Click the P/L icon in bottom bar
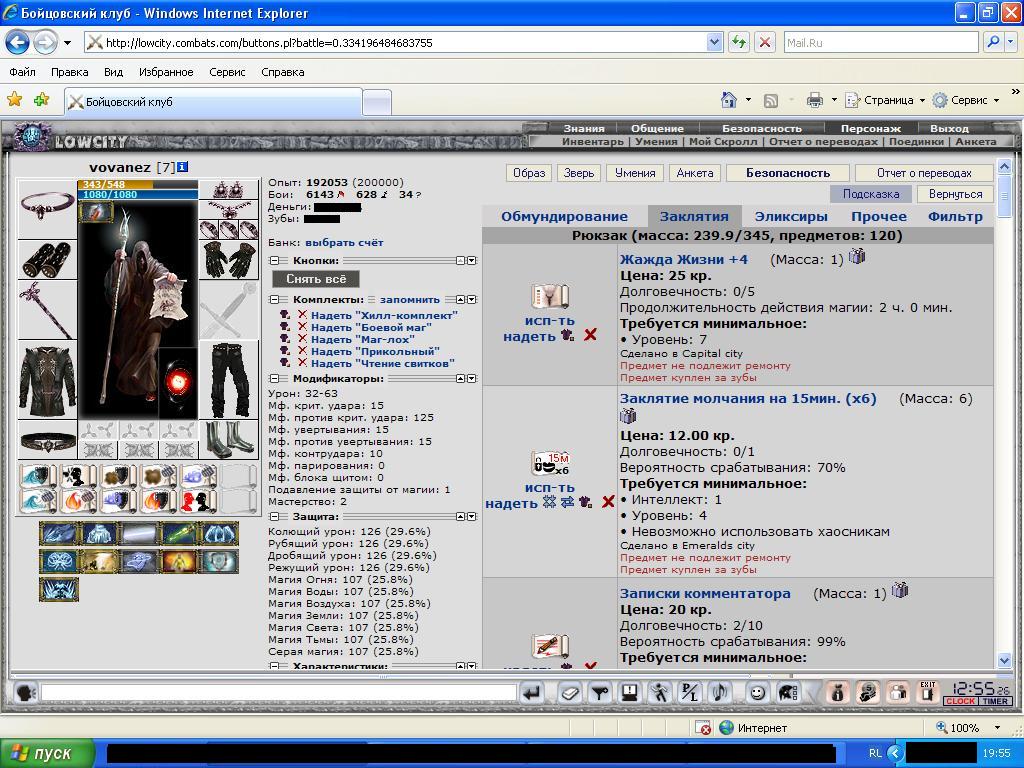Image resolution: width=1024 pixels, height=768 pixels. pos(690,693)
